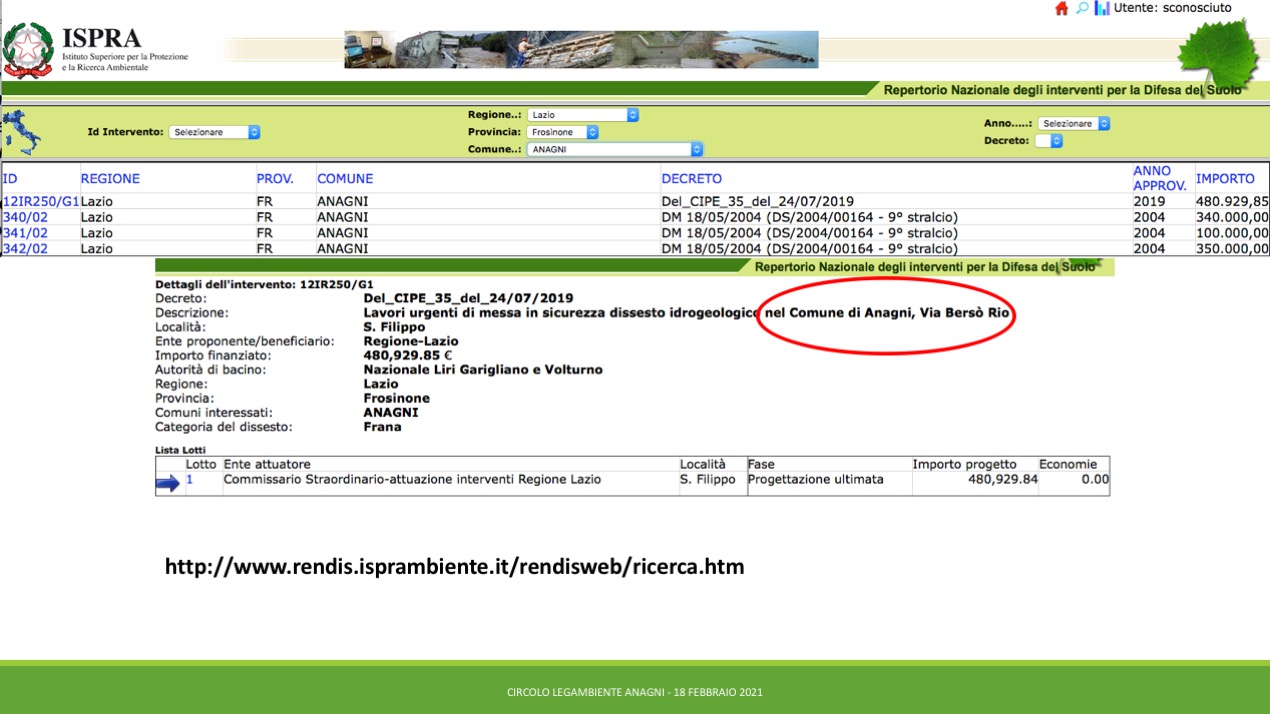Open the Decreto dropdown
The image size is (1270, 714).
click(x=1049, y=141)
